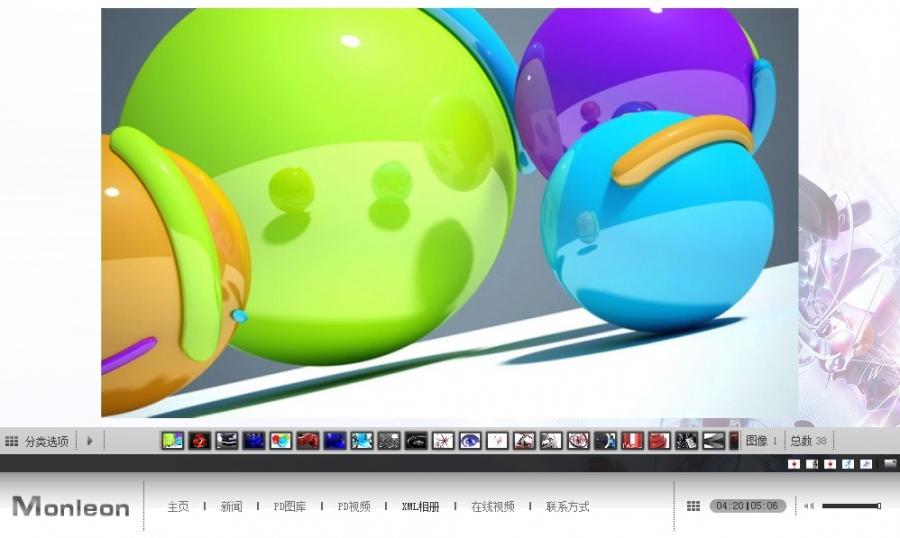Open the 在线视频 online video page
The width and height of the screenshot is (900, 538).
click(492, 506)
